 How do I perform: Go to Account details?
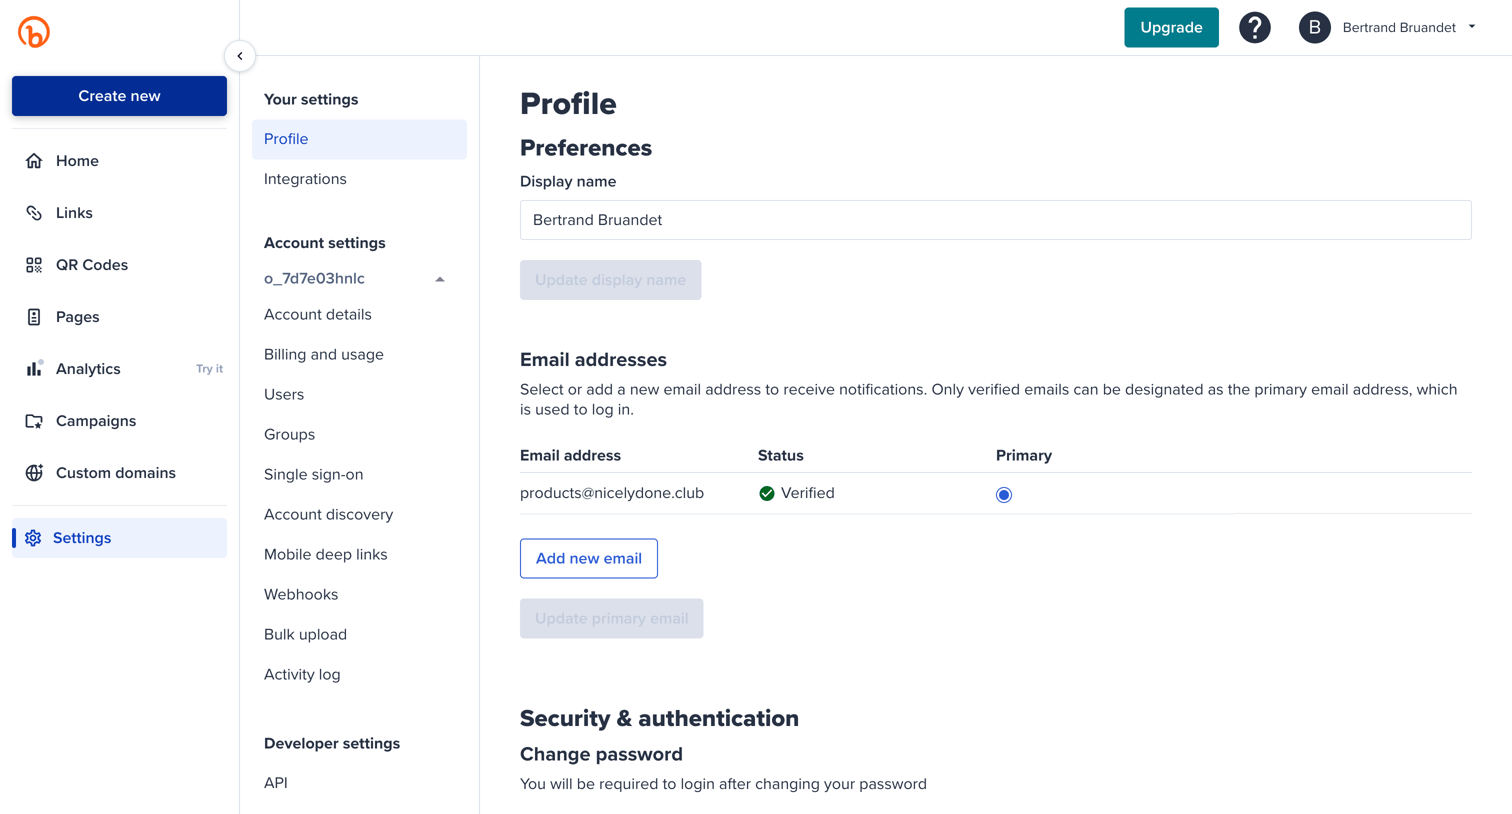click(318, 315)
